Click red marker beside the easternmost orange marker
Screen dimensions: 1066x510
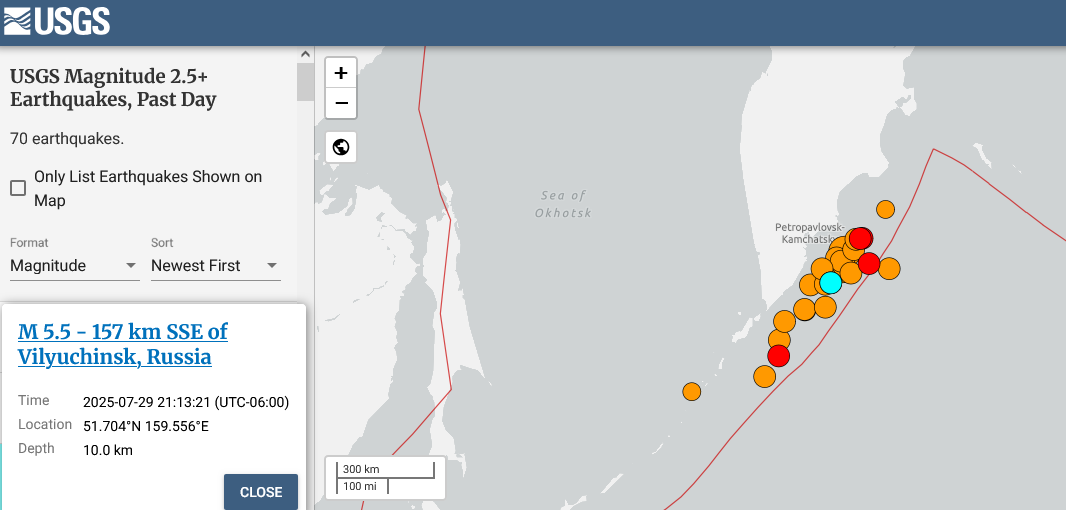[x=868, y=263]
